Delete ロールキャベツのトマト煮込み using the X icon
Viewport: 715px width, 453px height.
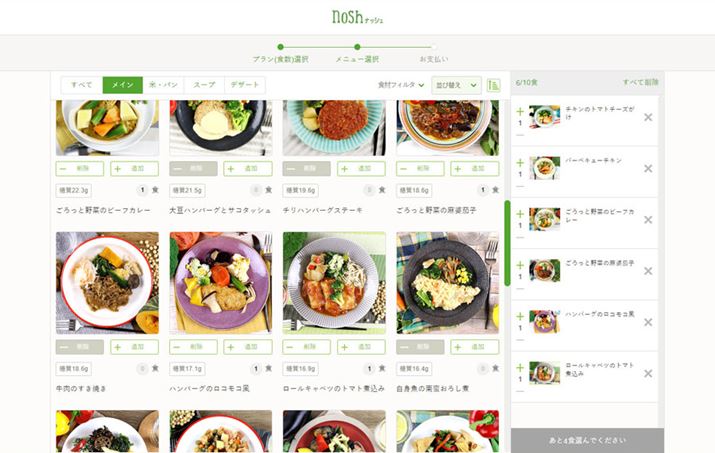(648, 374)
